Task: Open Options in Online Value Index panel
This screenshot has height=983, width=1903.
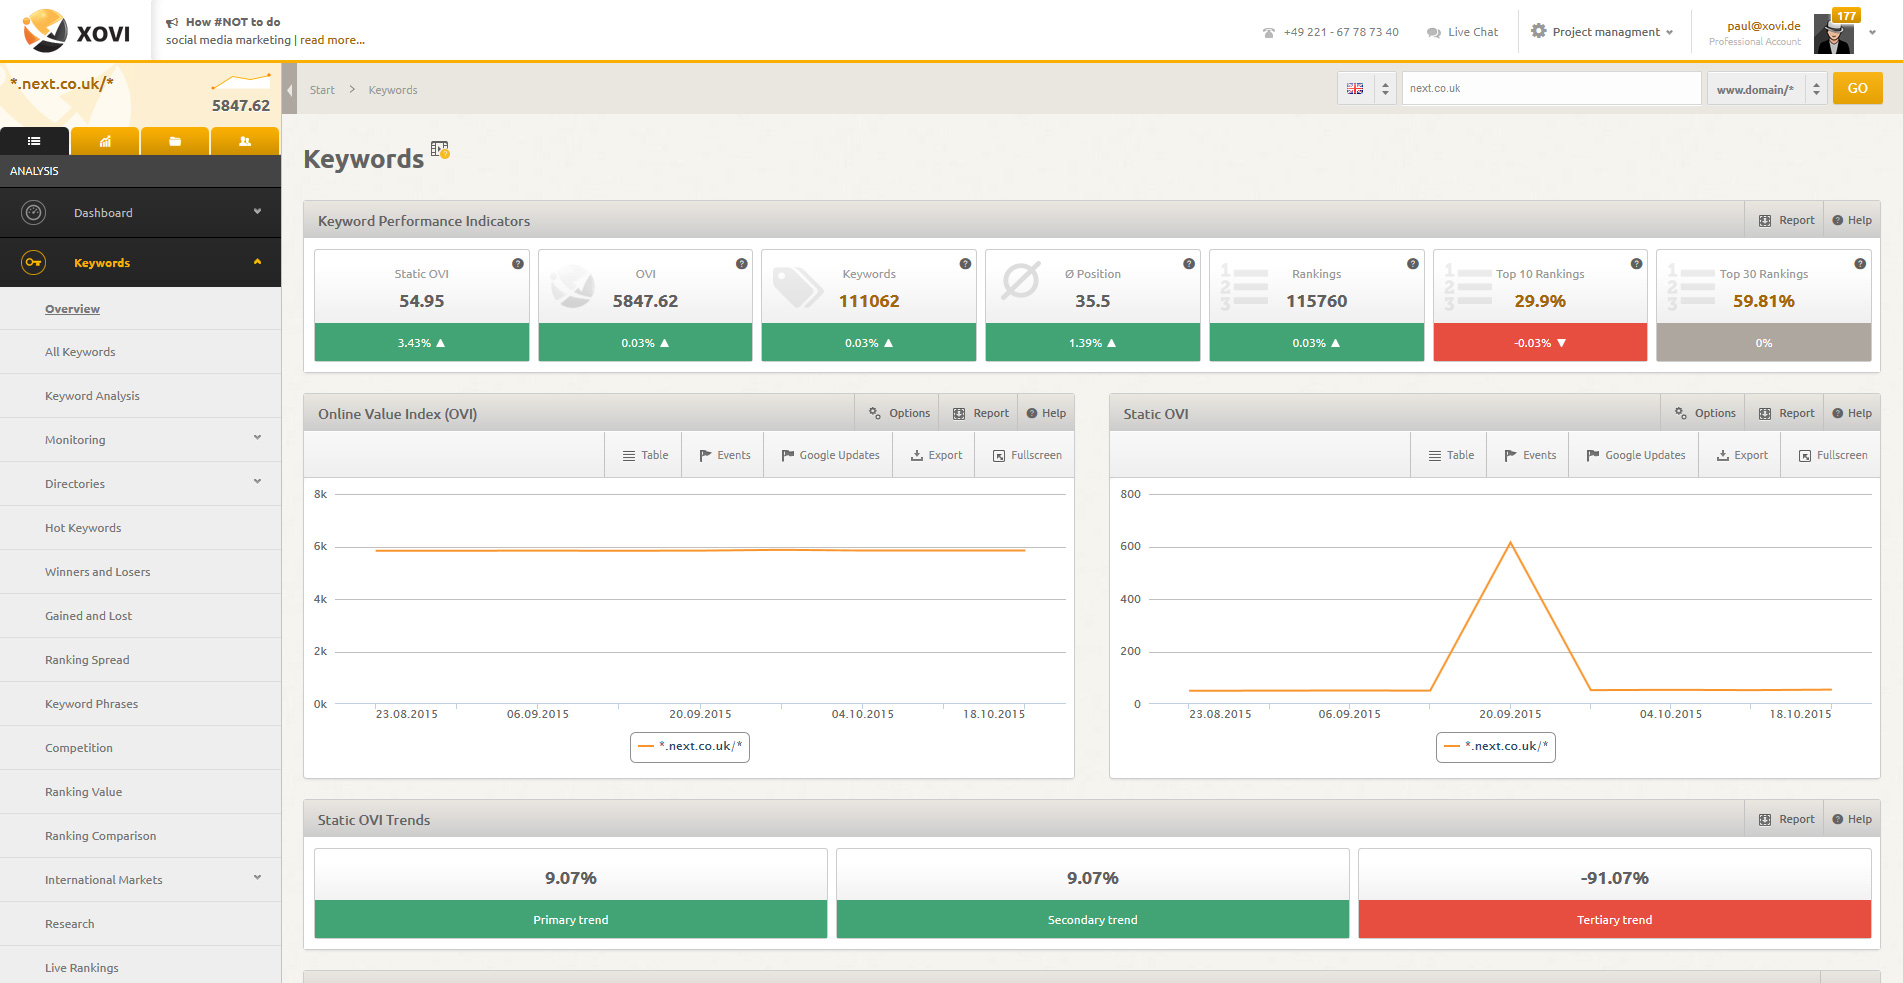Action: tap(899, 413)
